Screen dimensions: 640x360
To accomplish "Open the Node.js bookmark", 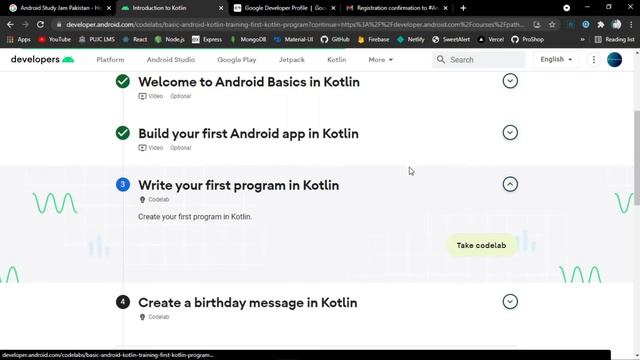I will [170, 40].
